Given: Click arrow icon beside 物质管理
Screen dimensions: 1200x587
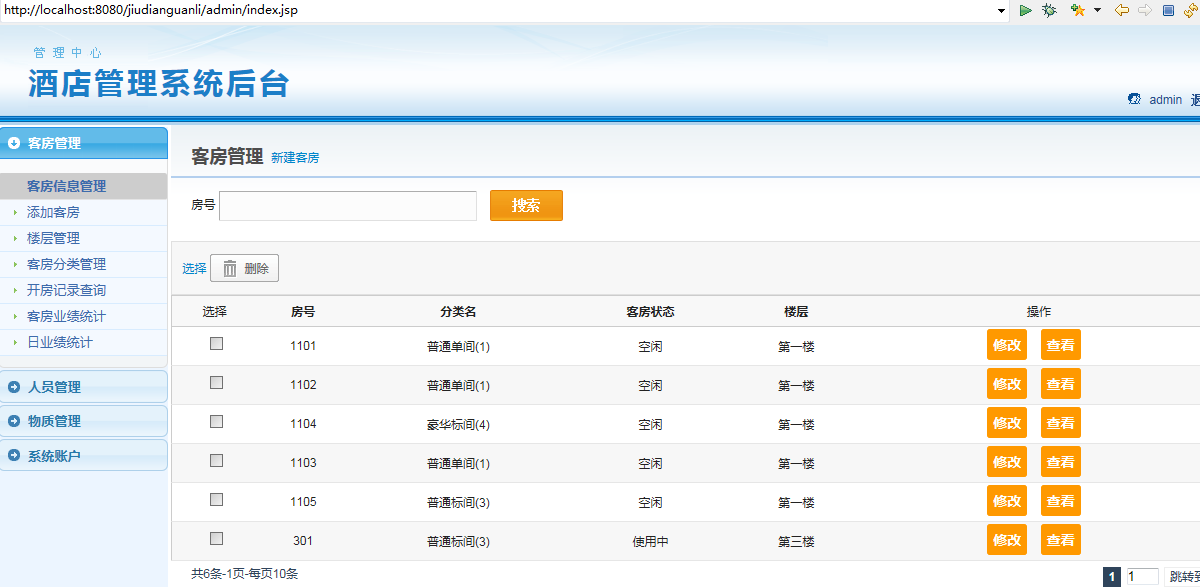Looking at the screenshot, I should (14, 421).
